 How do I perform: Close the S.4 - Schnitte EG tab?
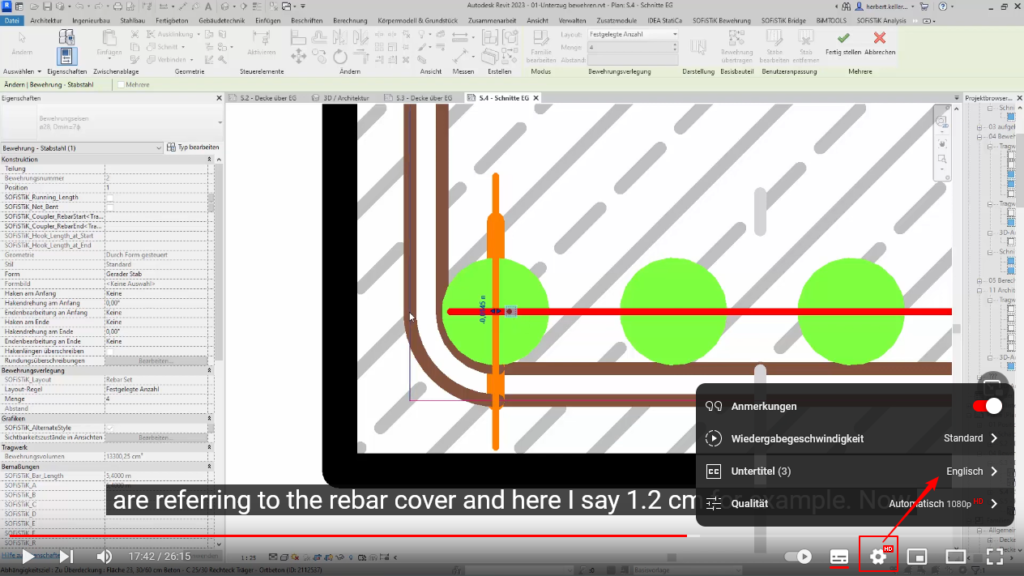pyautogui.click(x=536, y=98)
